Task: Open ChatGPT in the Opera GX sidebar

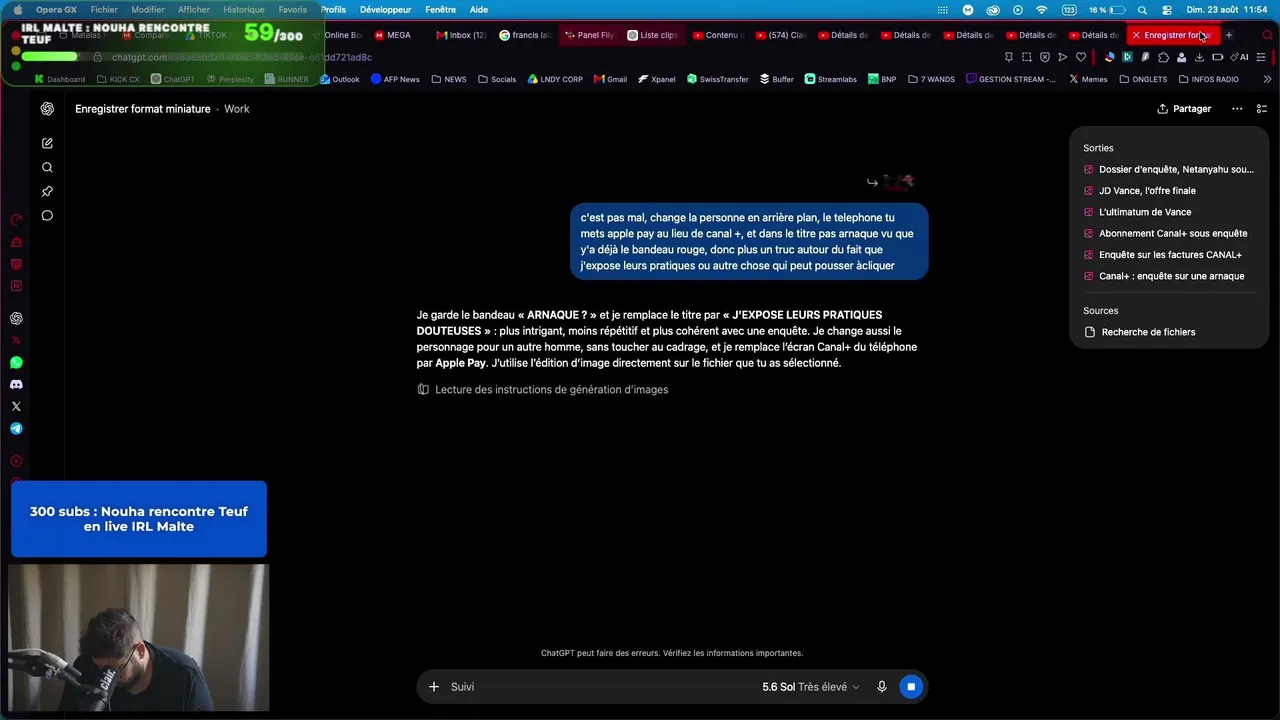Action: 16,319
